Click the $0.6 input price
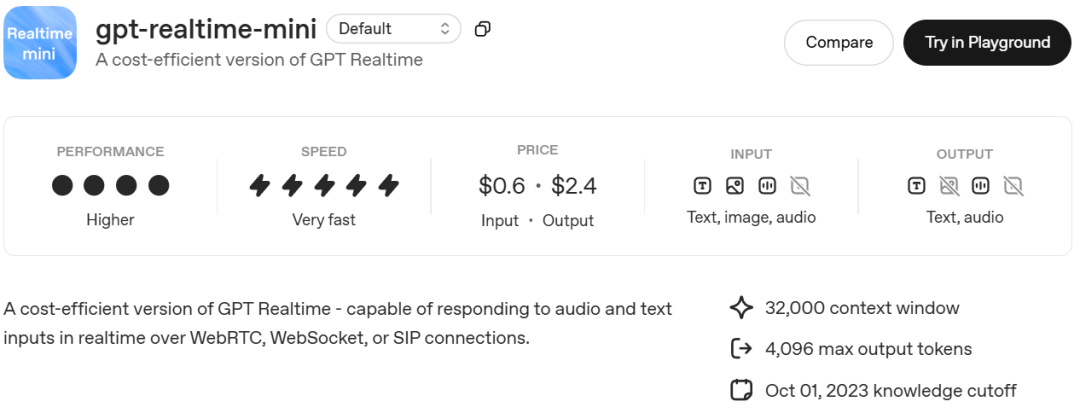Viewport: 1080px width, 413px height. point(501,186)
